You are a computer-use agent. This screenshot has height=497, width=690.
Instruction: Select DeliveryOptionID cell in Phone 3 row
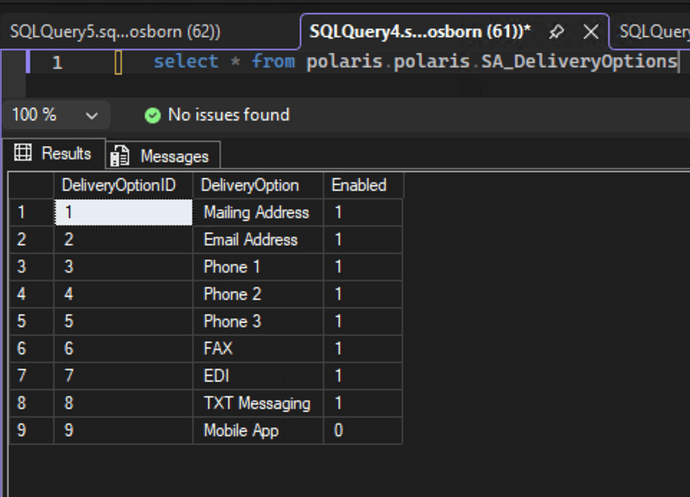[x=123, y=321]
